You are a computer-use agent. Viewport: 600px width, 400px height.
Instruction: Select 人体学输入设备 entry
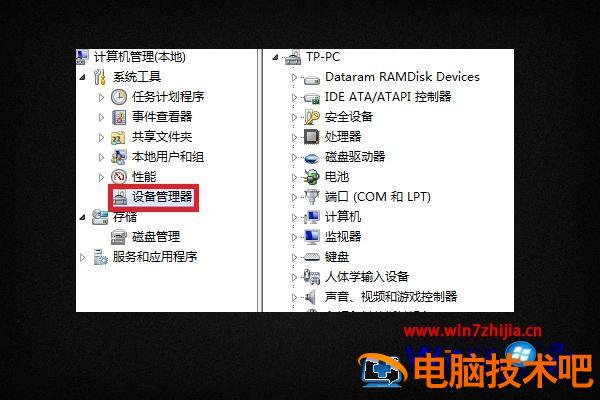367,277
